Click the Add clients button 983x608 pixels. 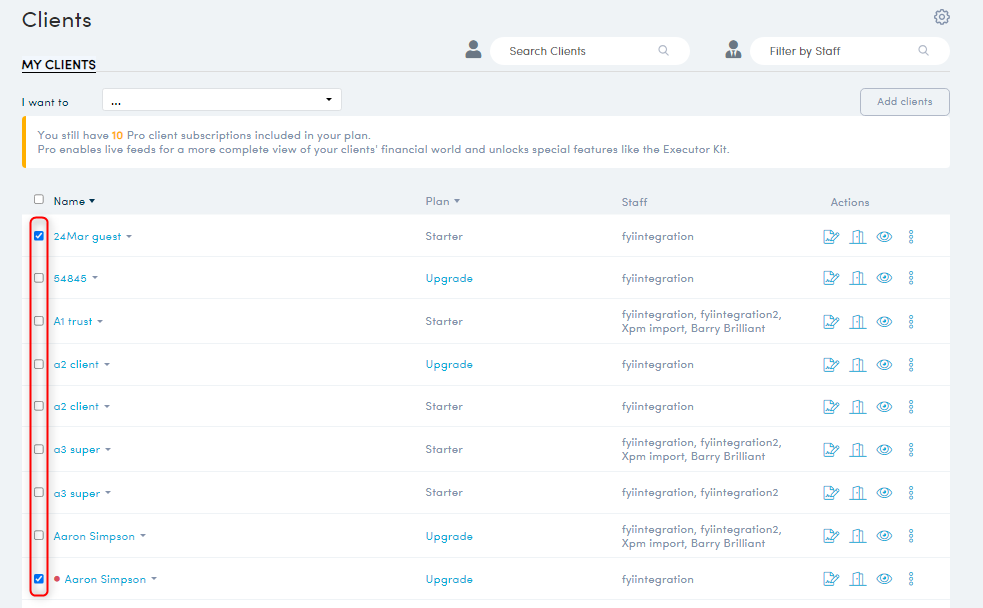(905, 102)
